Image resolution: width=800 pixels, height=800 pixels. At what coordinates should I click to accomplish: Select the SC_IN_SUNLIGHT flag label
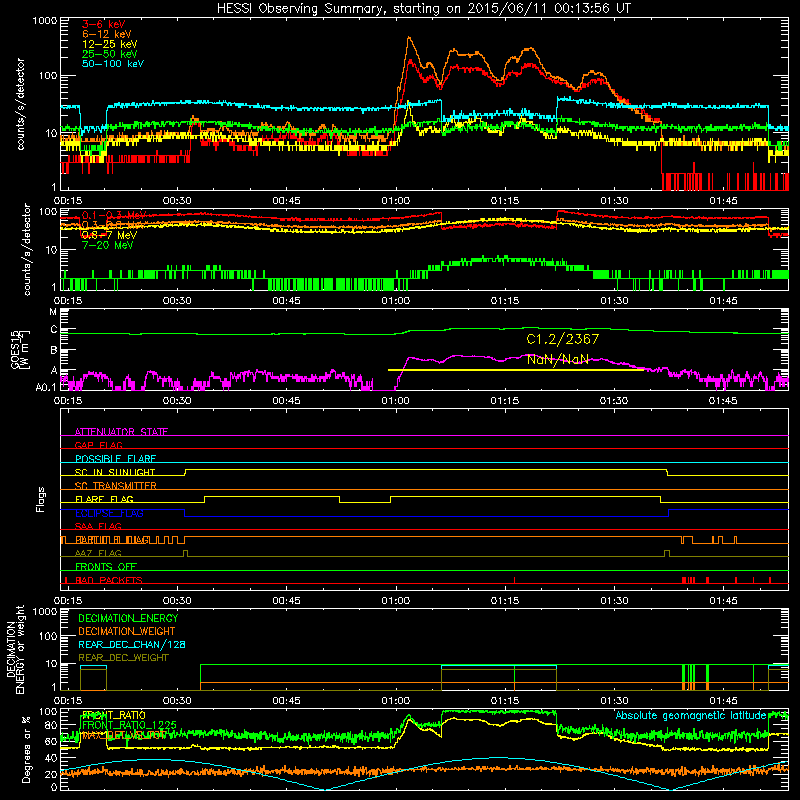(115, 472)
